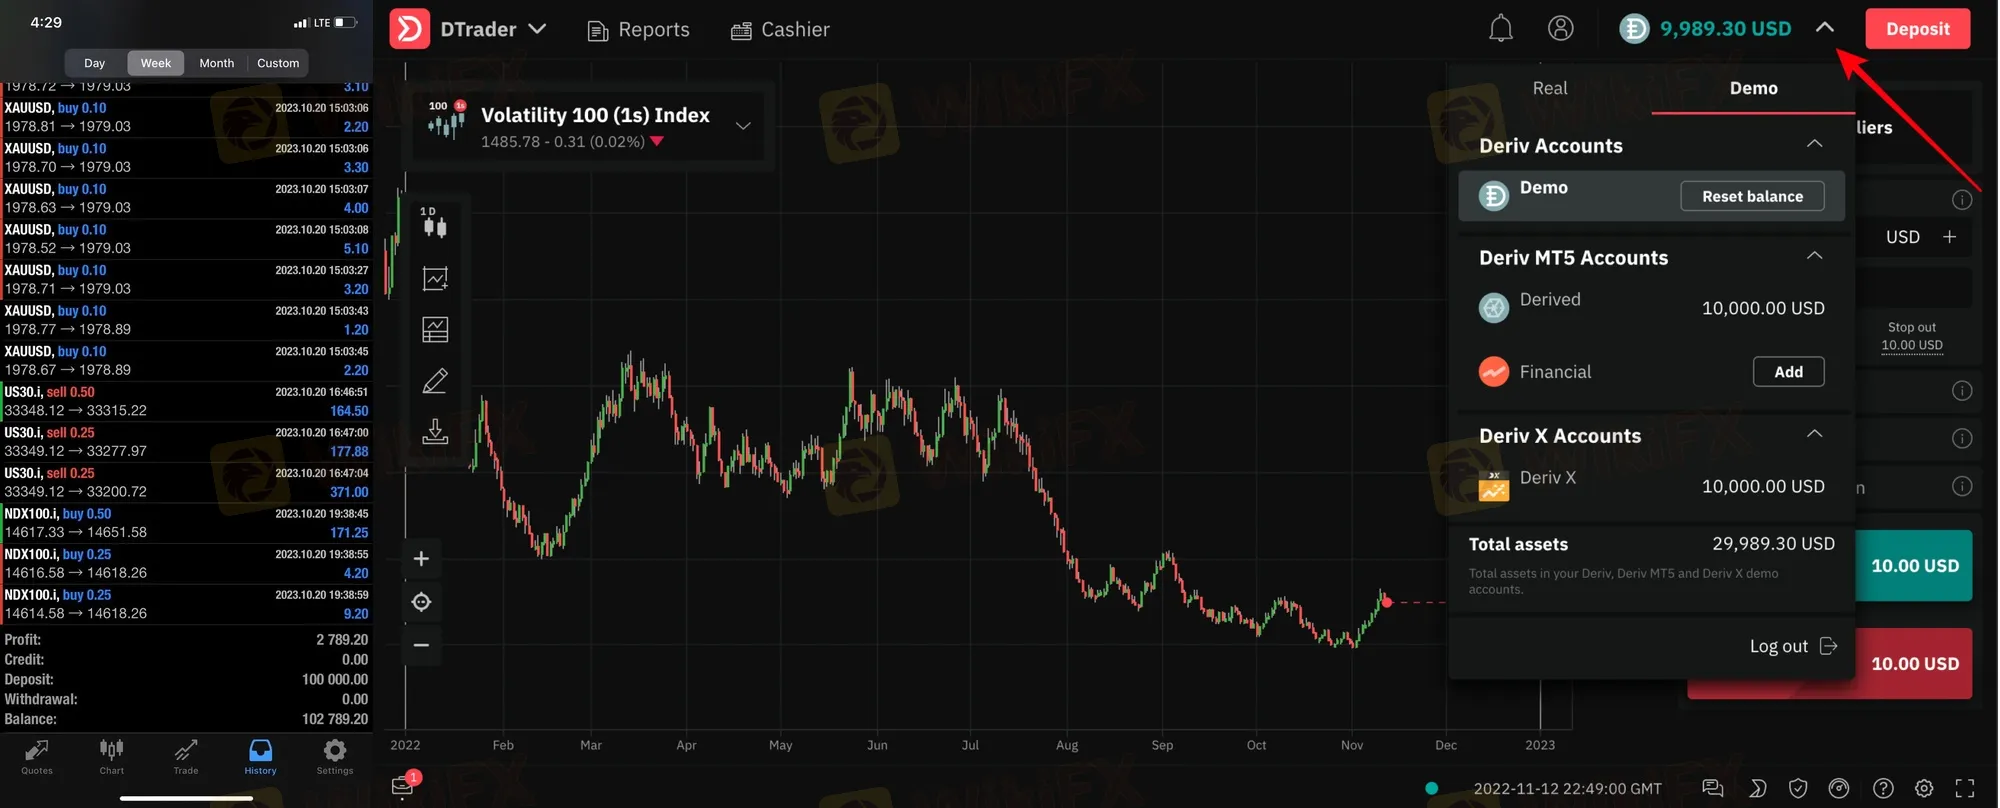The height and width of the screenshot is (808, 2000).
Task: Open live chat icon in footer
Action: [x=1712, y=789]
